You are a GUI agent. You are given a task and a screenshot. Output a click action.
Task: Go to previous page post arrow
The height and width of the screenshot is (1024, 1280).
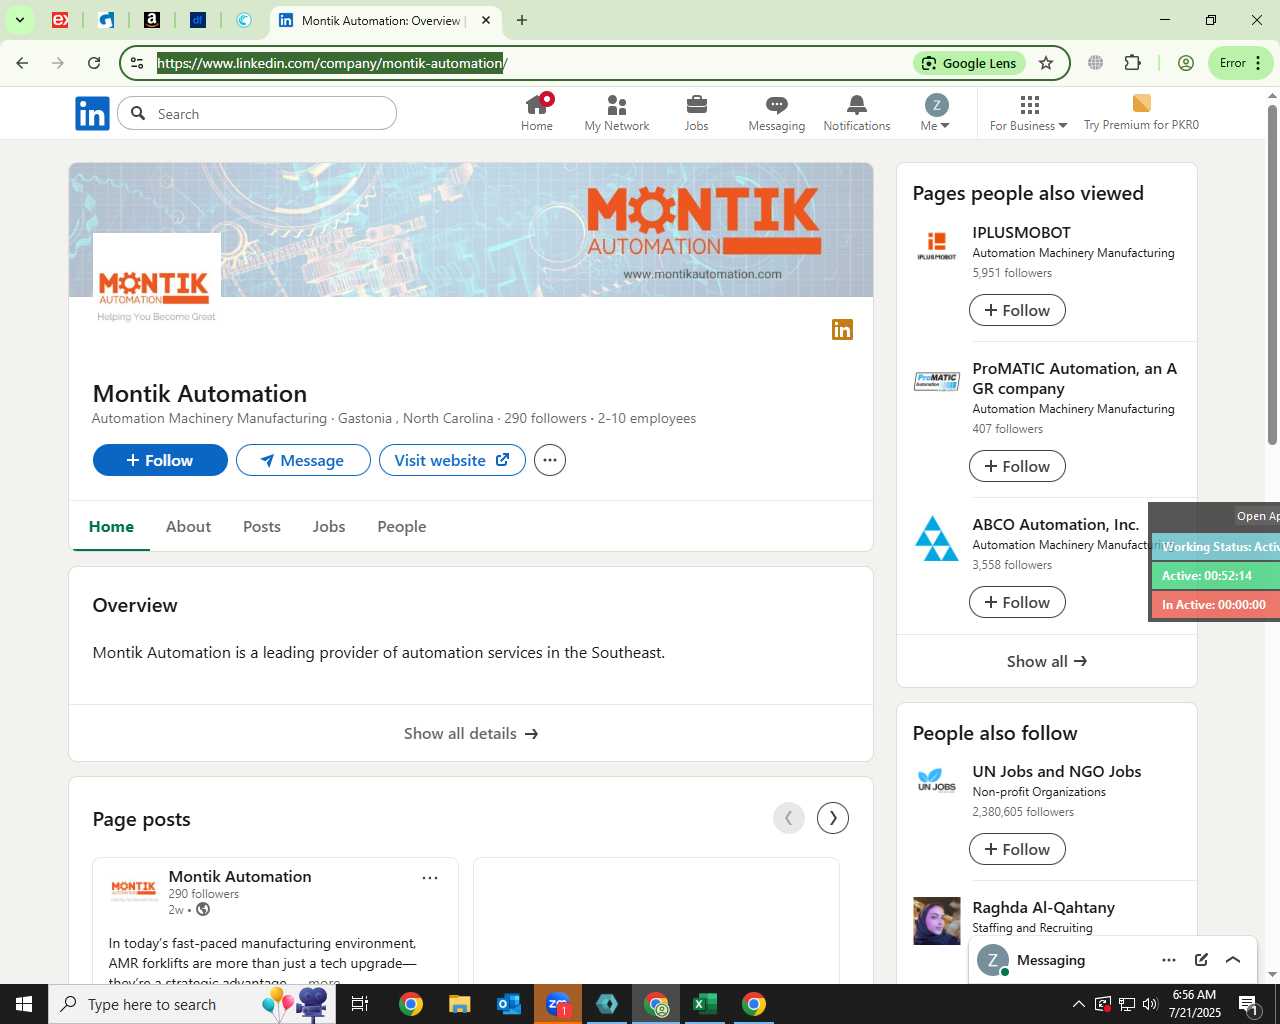(x=789, y=818)
